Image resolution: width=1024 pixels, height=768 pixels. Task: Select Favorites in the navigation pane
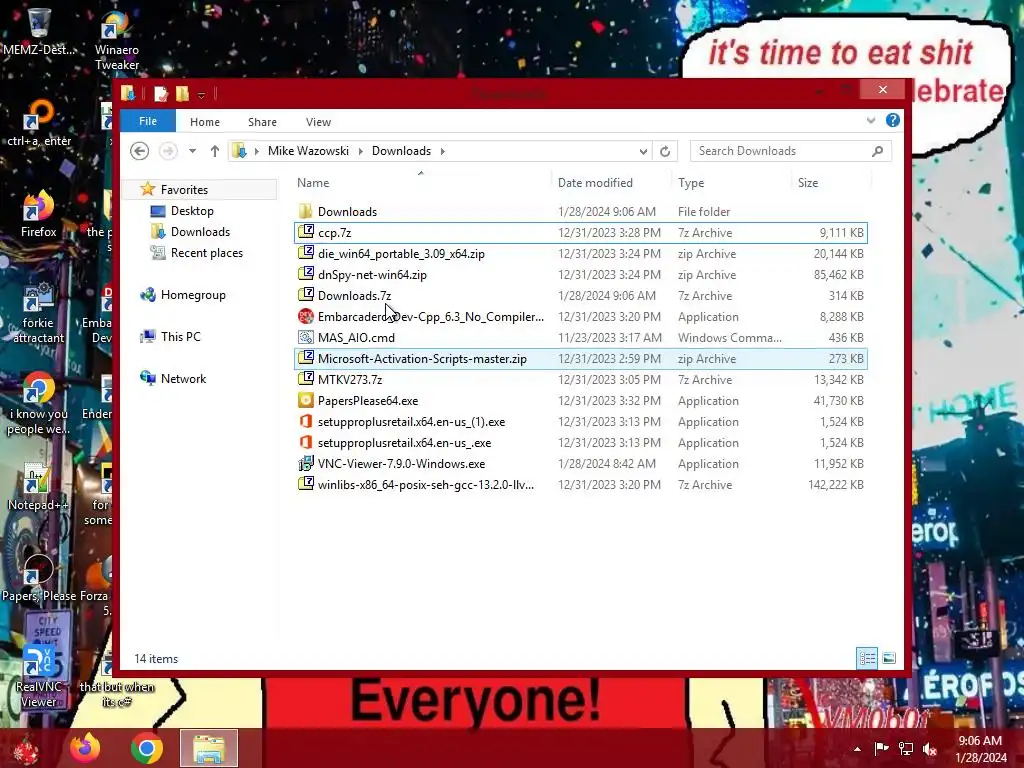coord(184,189)
